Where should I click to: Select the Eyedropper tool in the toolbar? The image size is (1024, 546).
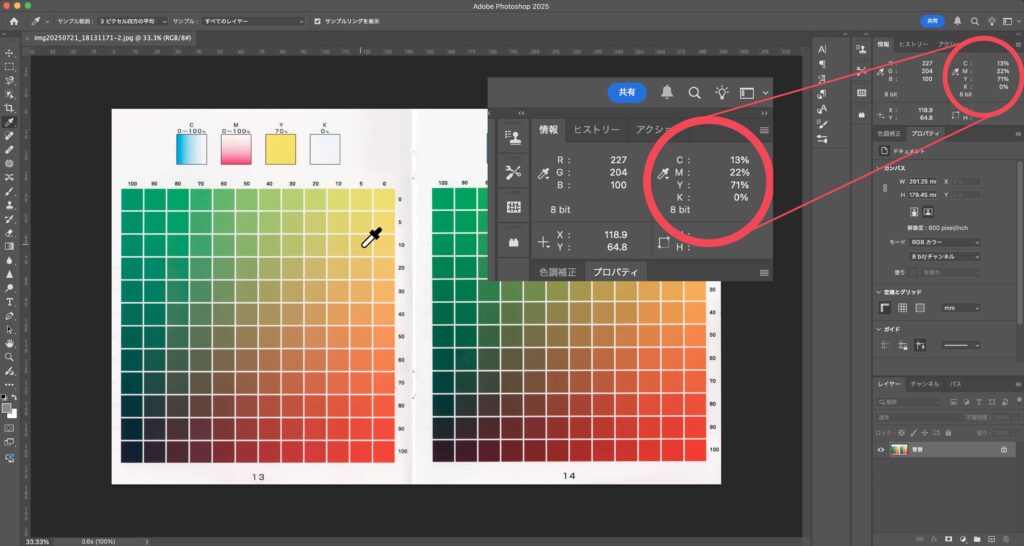(x=9, y=121)
